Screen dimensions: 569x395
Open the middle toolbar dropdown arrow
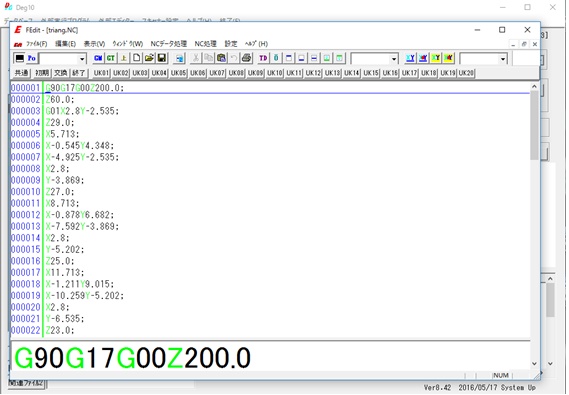coord(394,59)
